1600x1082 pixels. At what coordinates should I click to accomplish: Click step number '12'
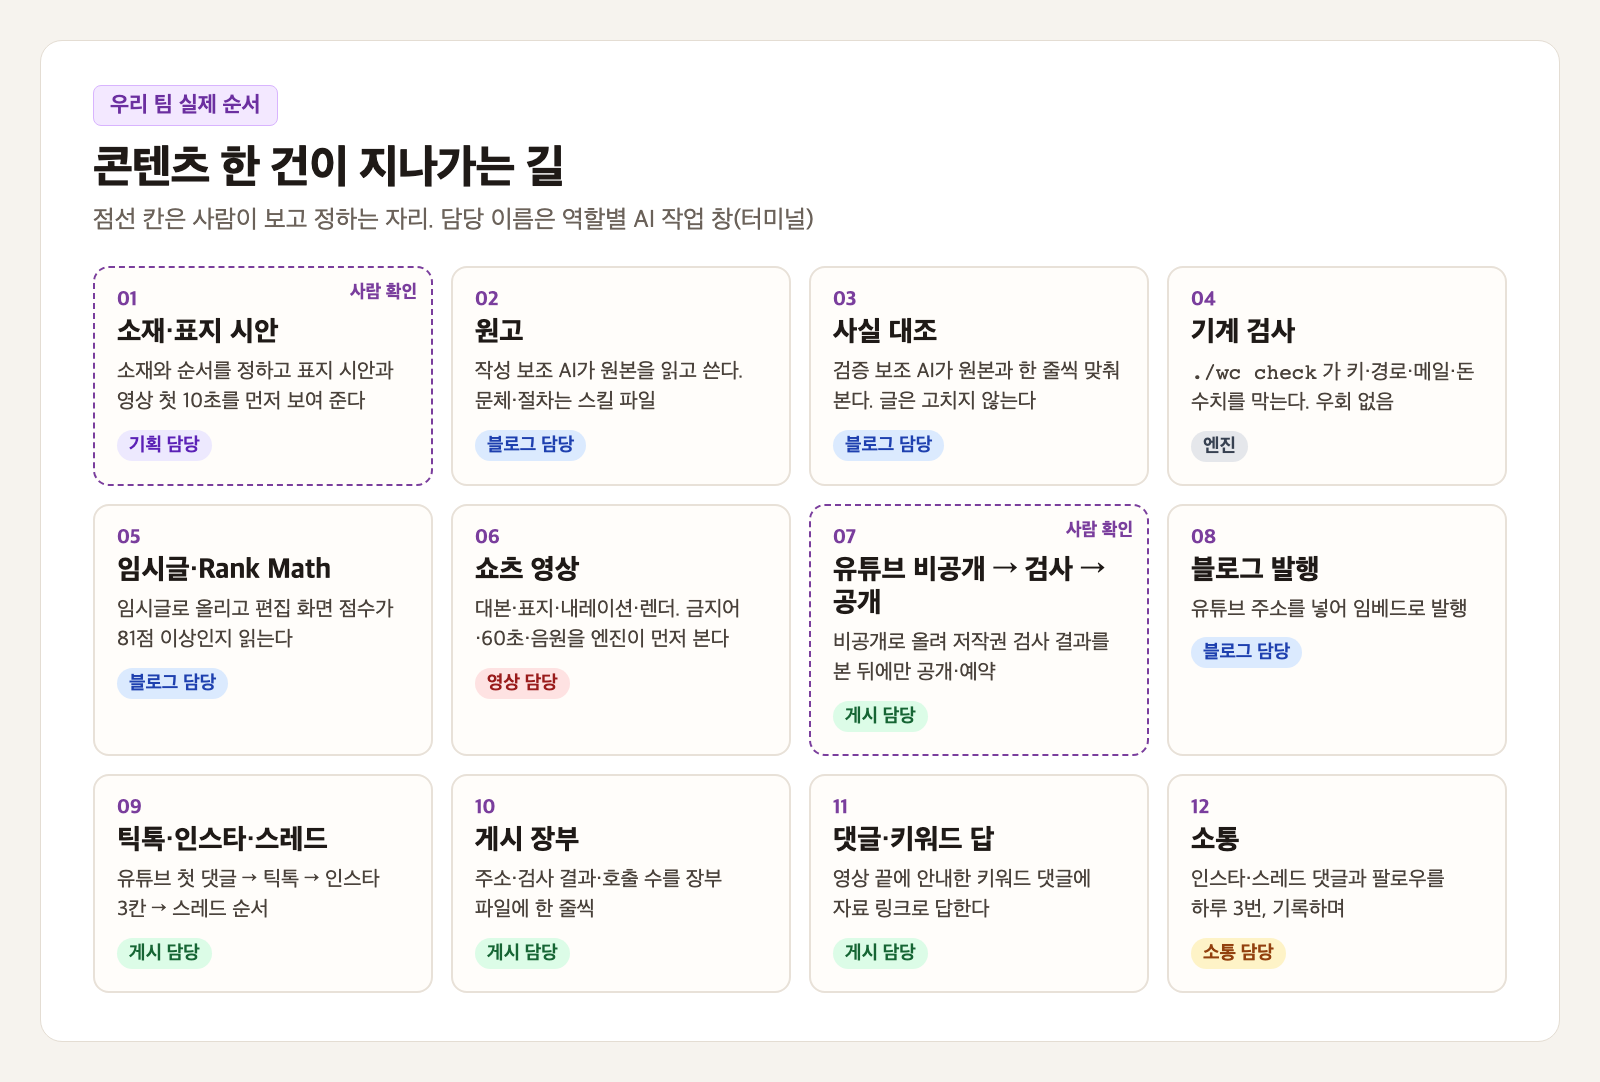tap(1200, 806)
